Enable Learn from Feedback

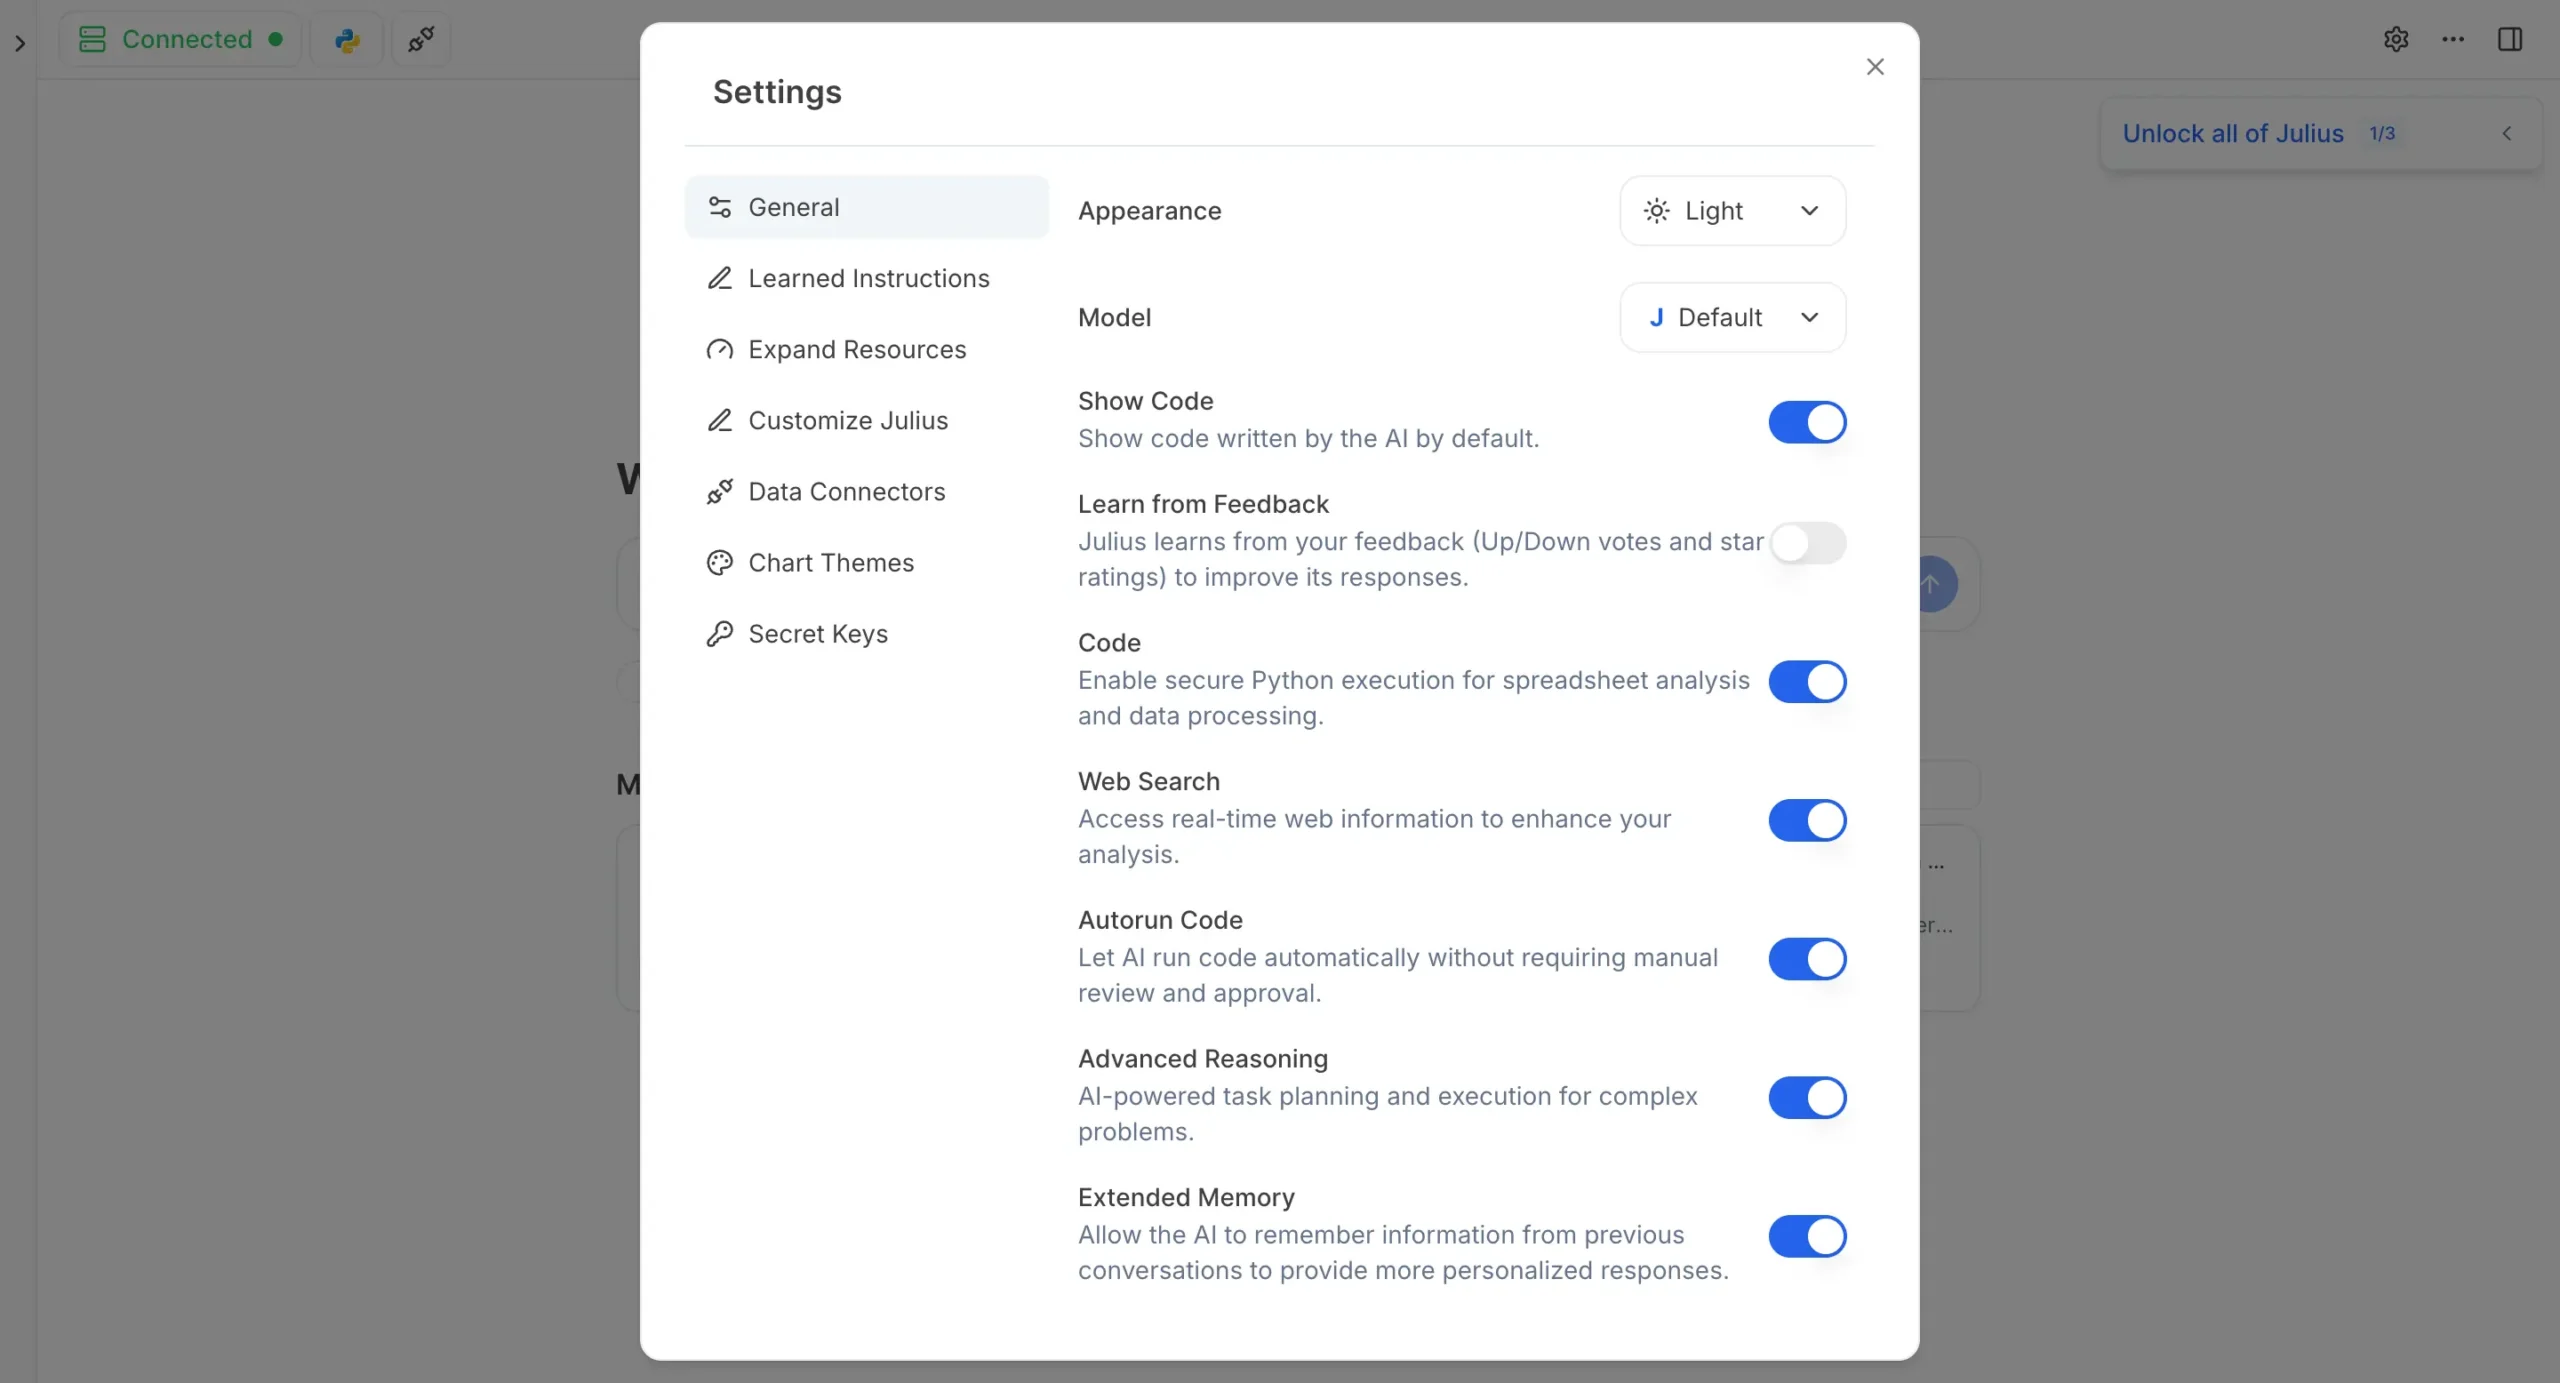(1810, 543)
